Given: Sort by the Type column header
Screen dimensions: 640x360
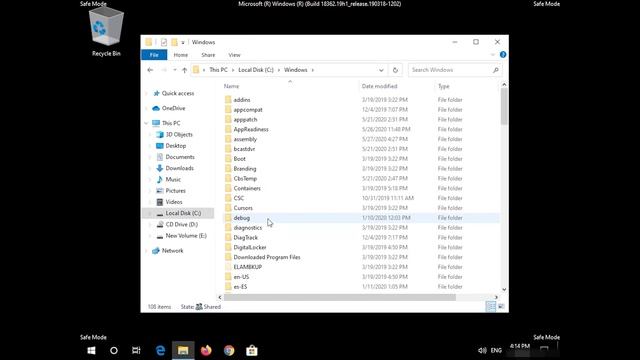Looking at the screenshot, I should tap(444, 86).
